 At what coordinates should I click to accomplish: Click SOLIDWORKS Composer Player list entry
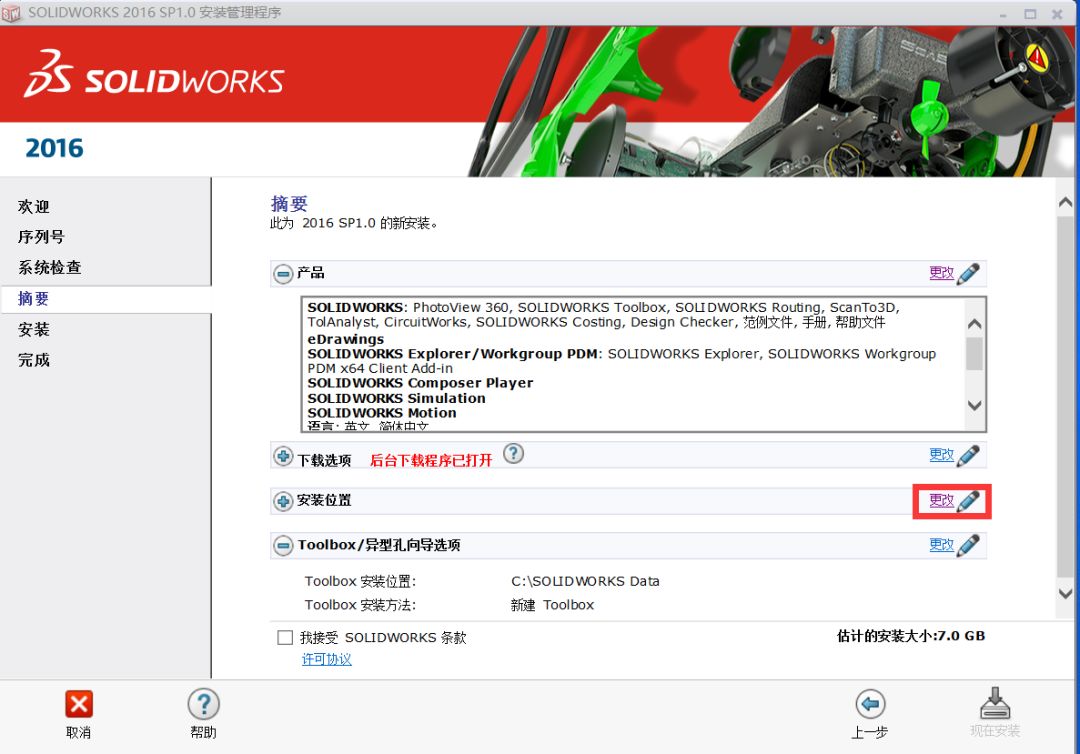coord(420,383)
